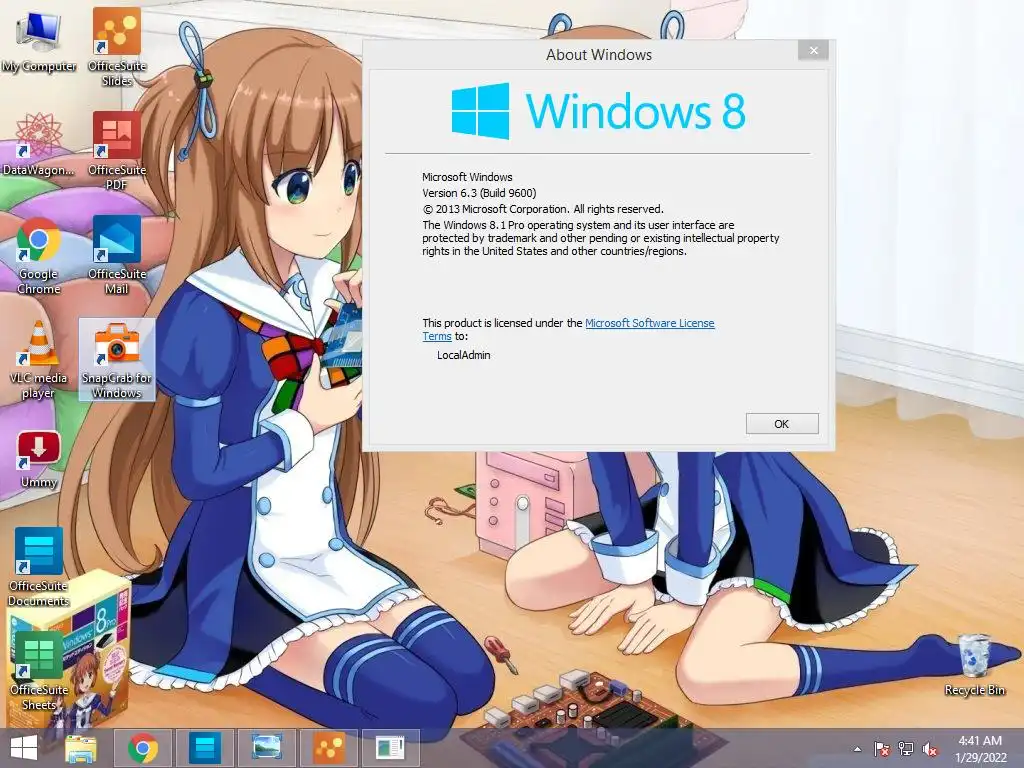Screen dimensions: 1024x768
Task: Show hidden system tray icons
Action: (x=857, y=749)
